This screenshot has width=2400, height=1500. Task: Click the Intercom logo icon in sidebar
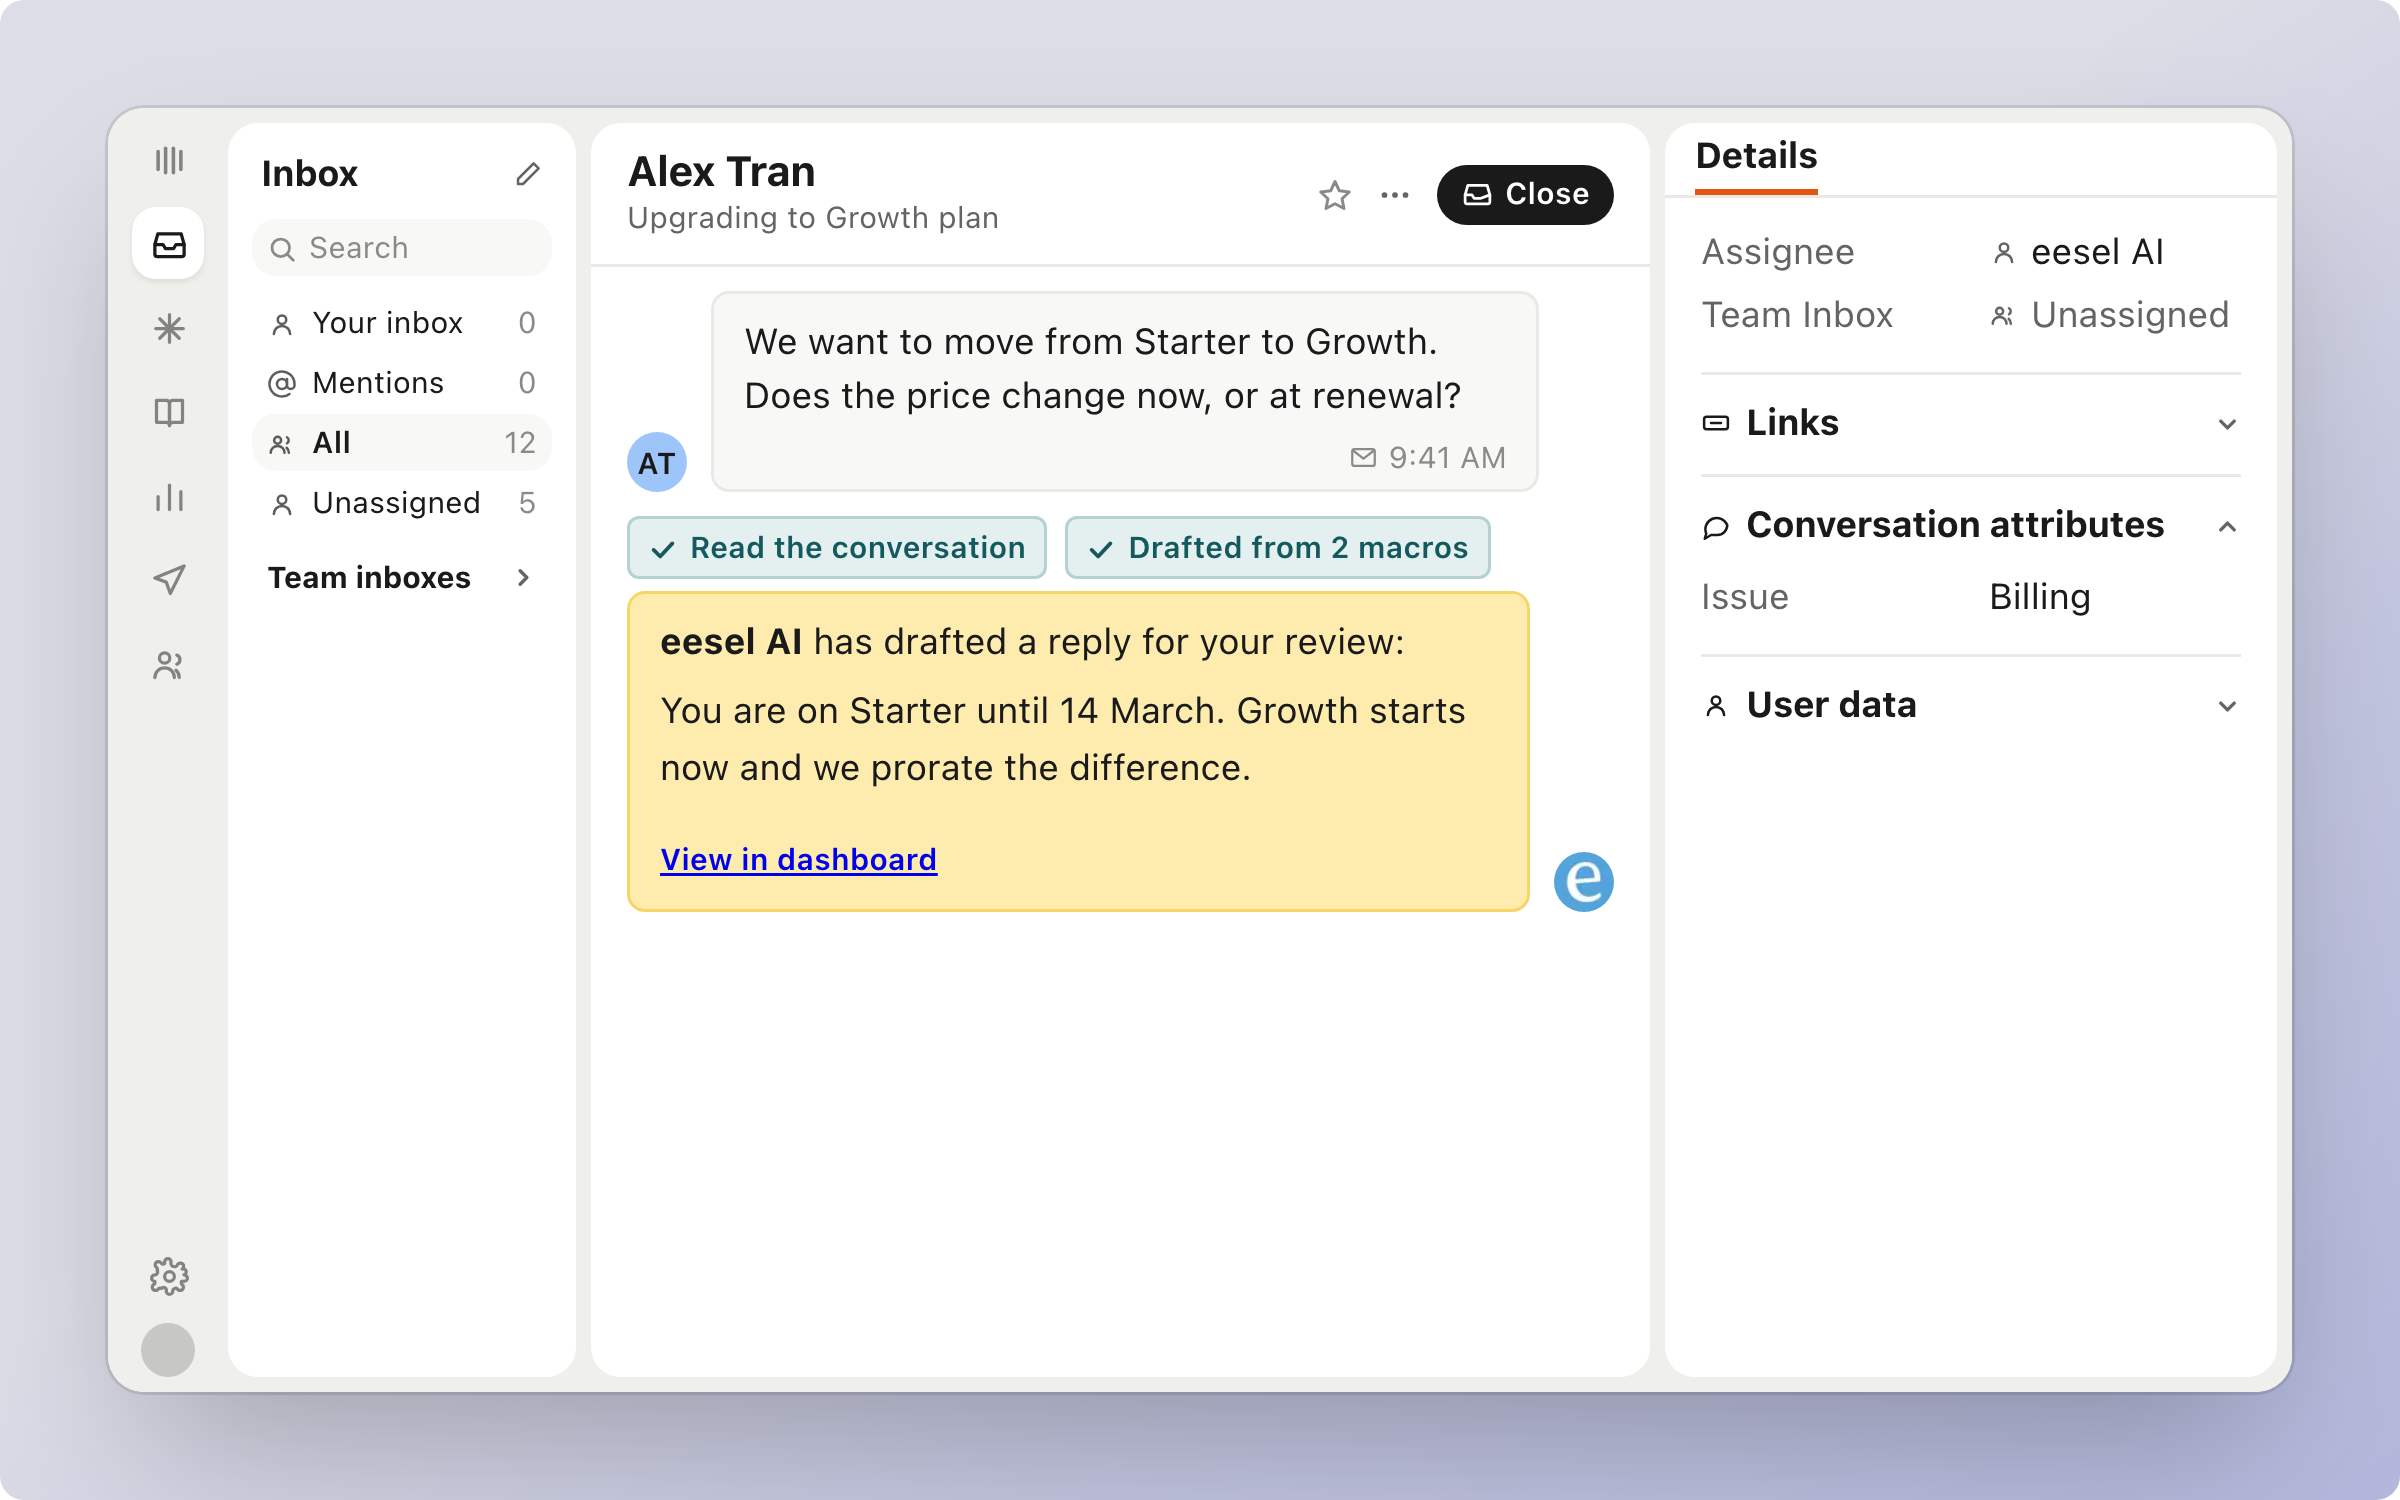tap(169, 160)
